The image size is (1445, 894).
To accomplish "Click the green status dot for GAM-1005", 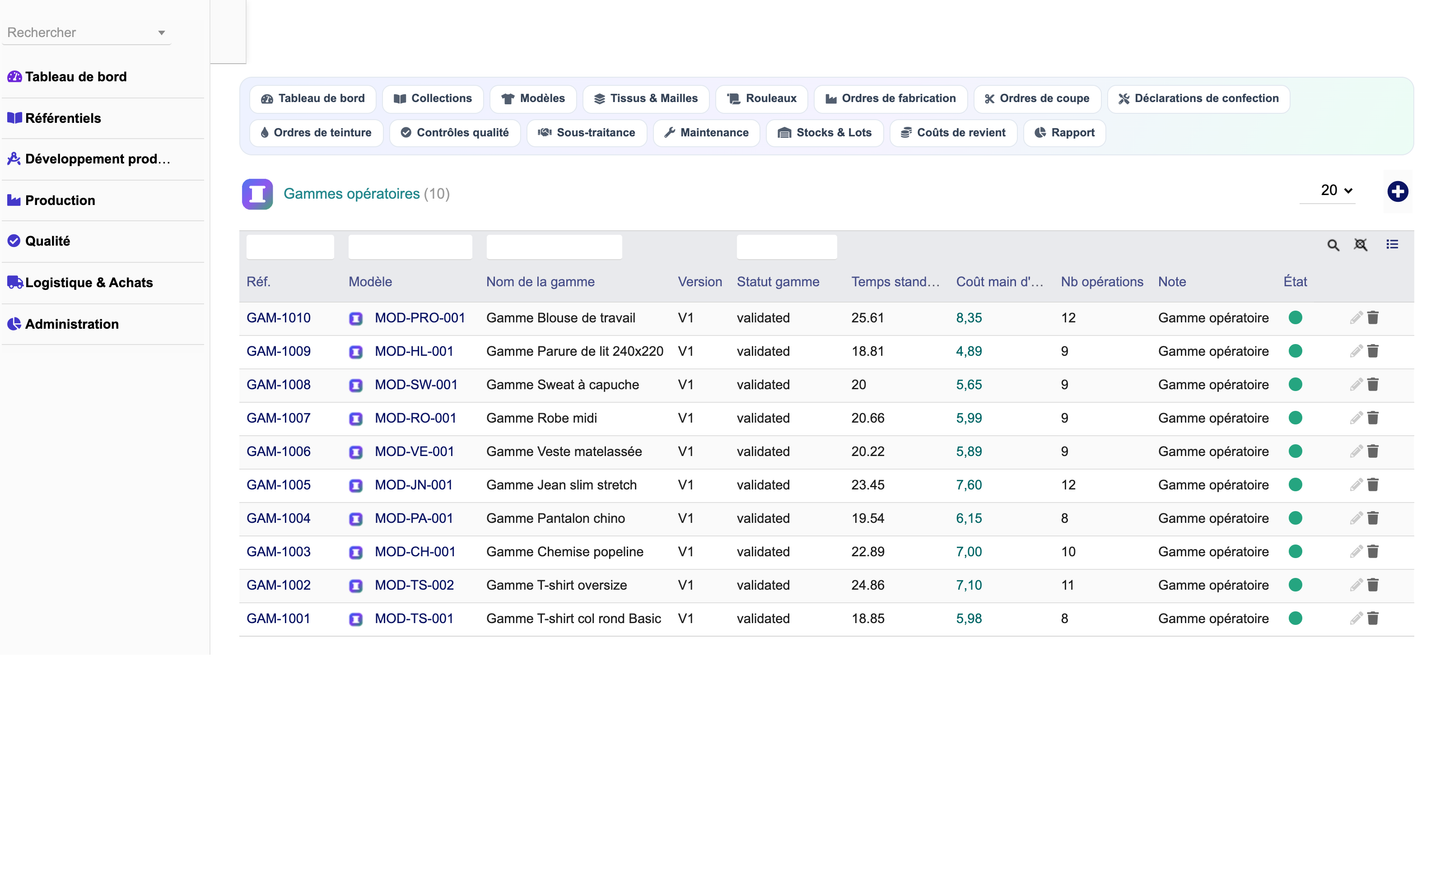I will click(1295, 485).
